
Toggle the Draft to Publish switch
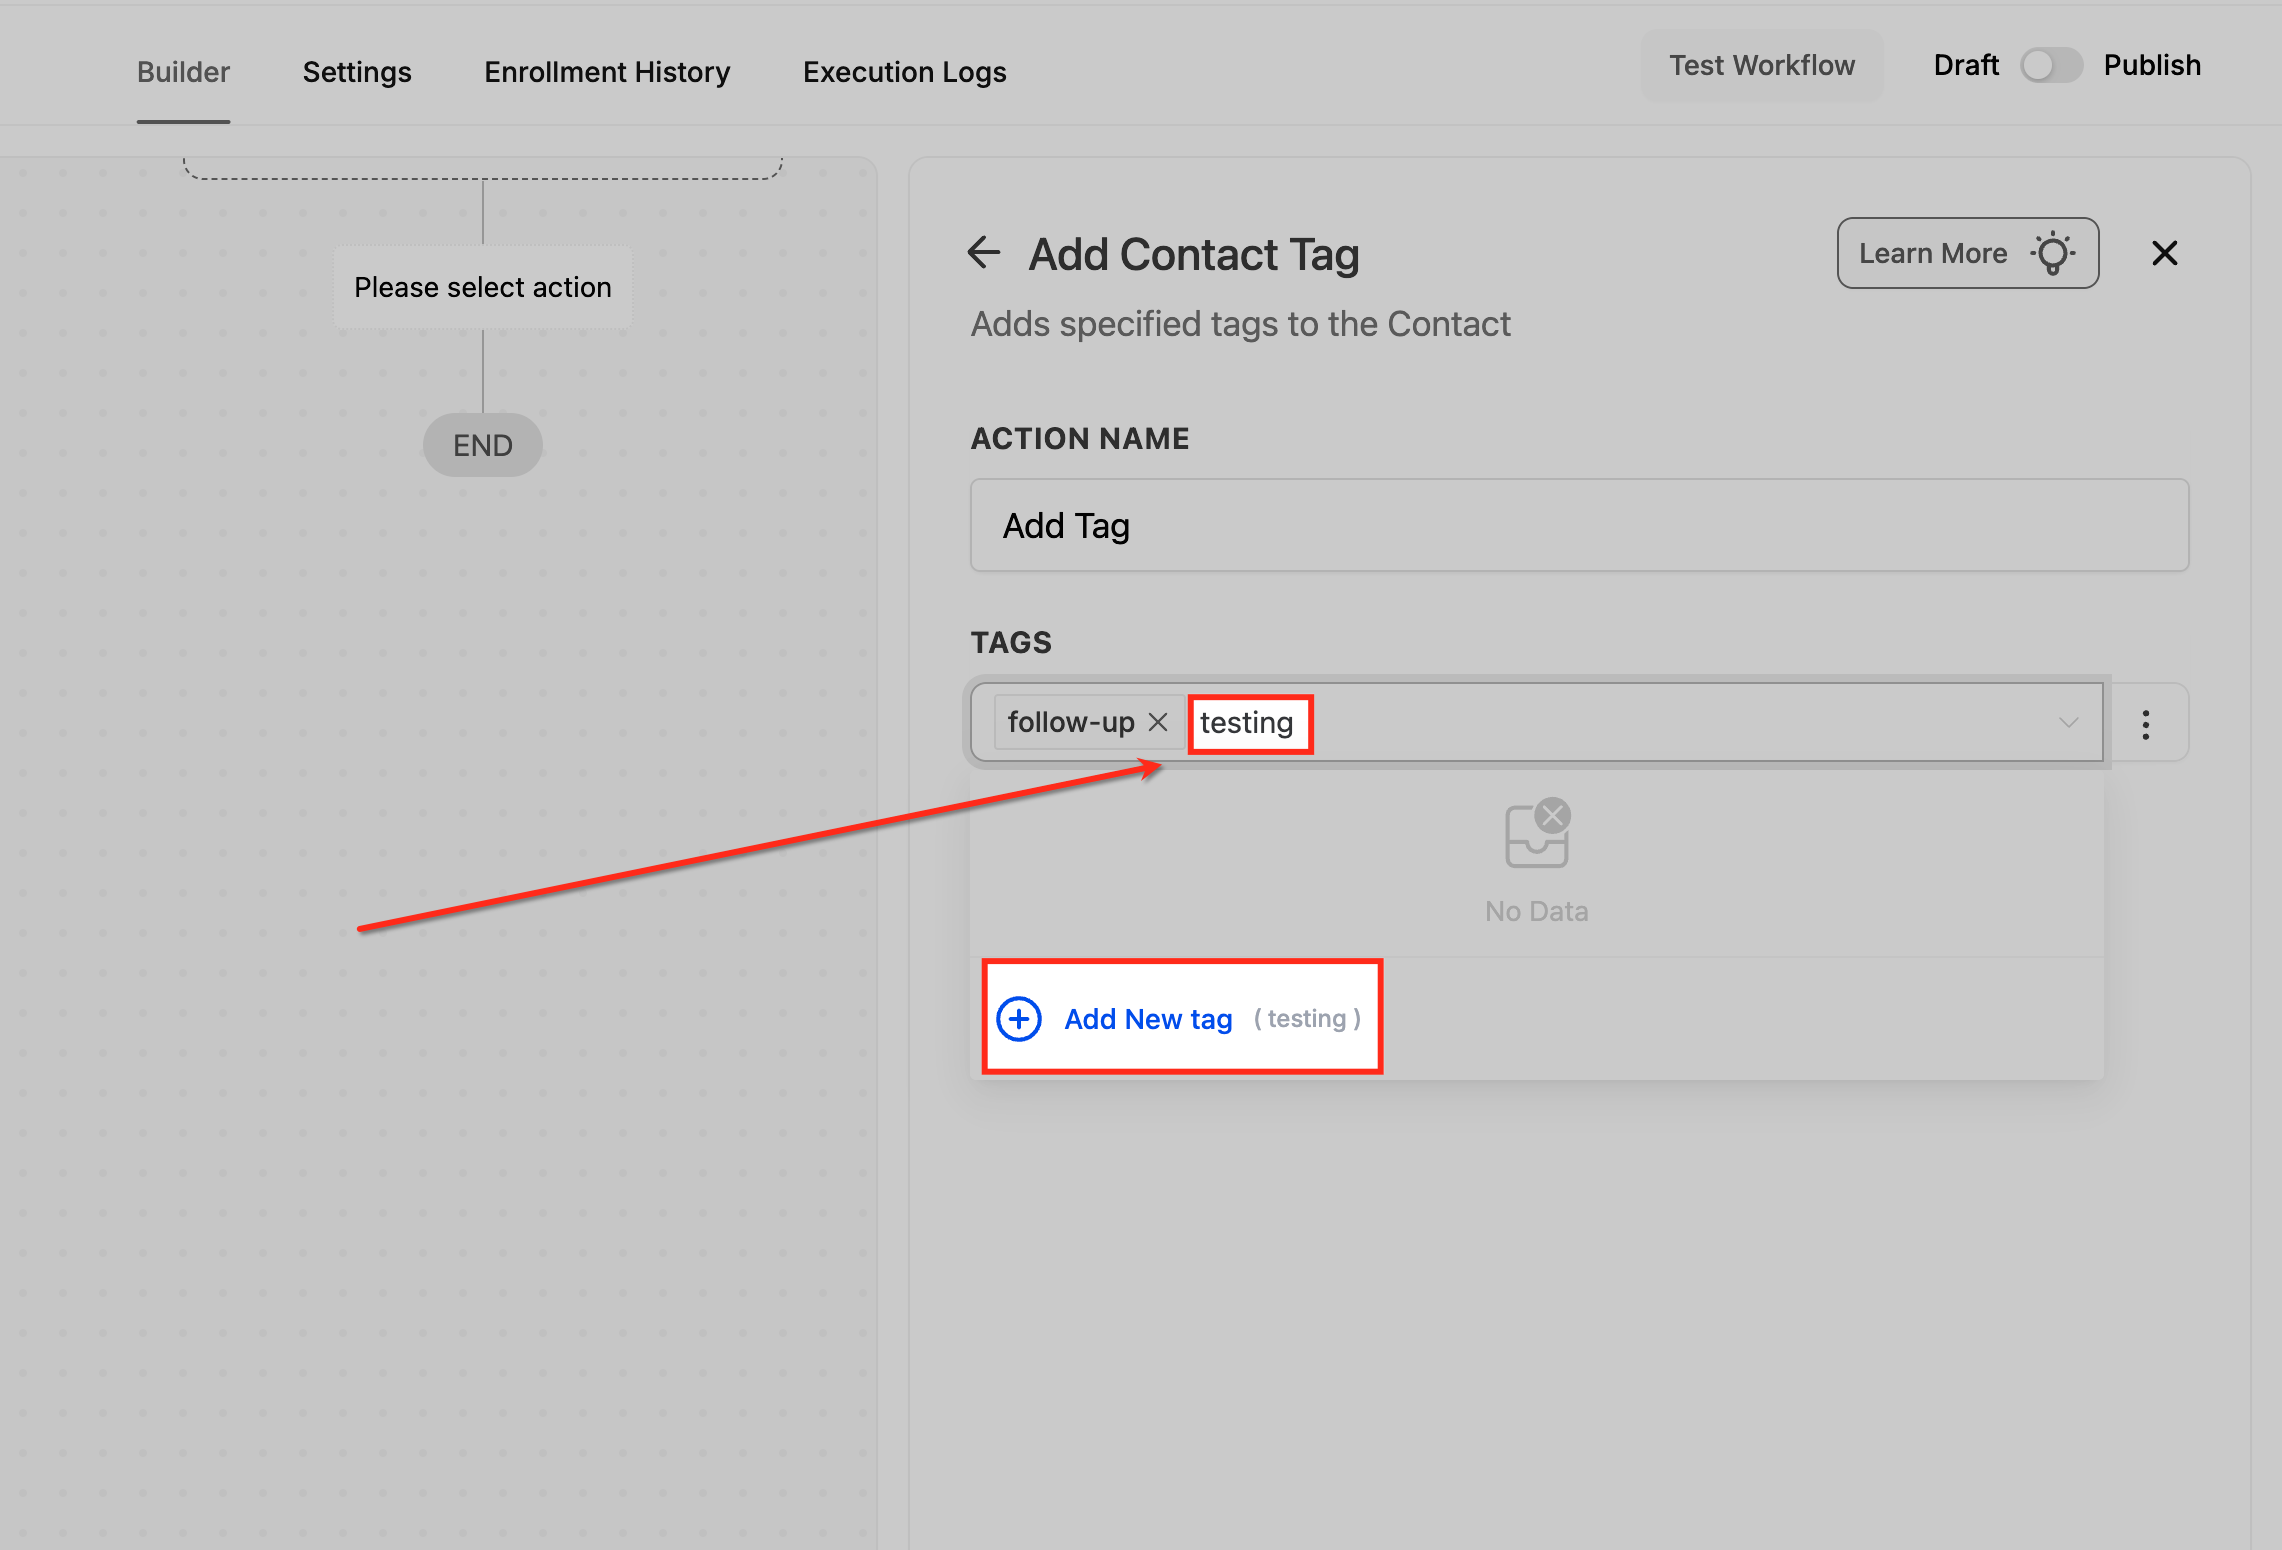coord(2050,66)
